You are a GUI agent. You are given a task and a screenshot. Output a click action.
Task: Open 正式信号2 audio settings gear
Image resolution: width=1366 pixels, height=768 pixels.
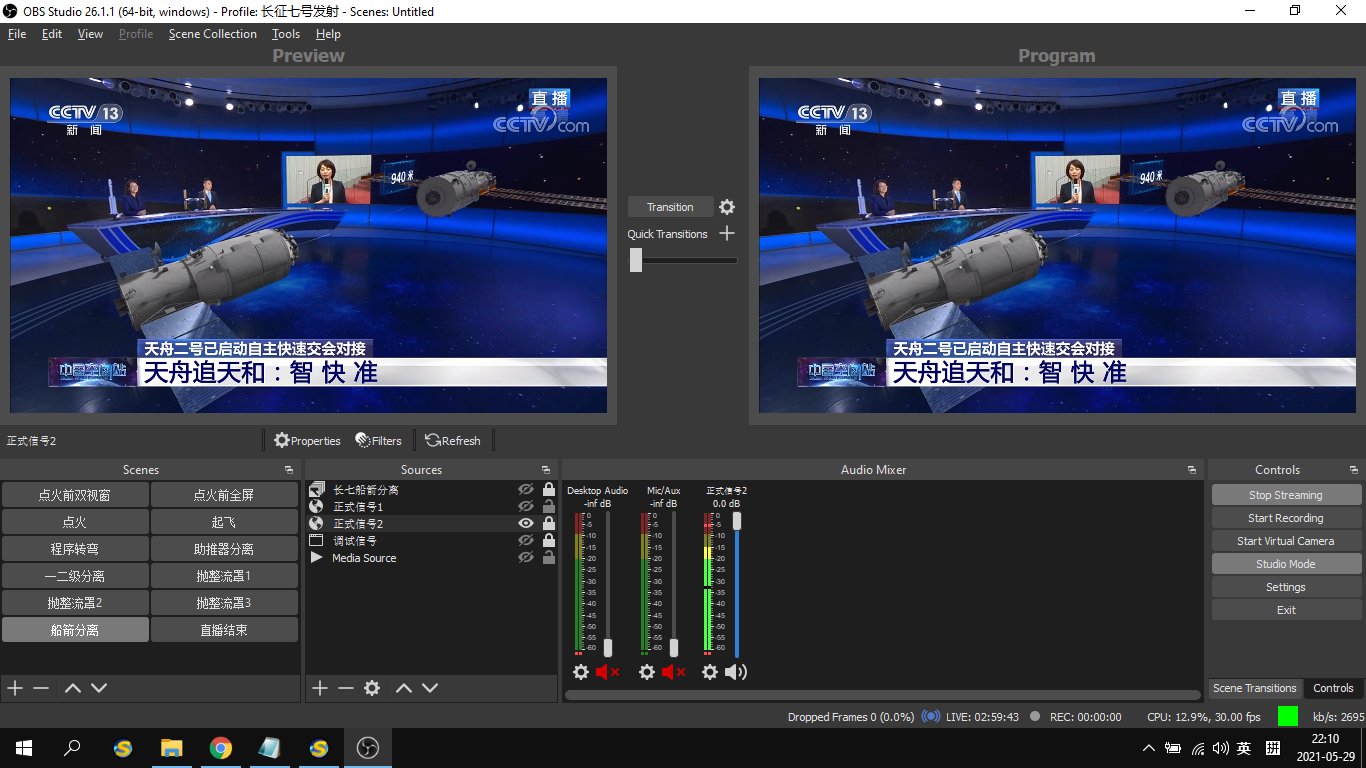coord(710,672)
